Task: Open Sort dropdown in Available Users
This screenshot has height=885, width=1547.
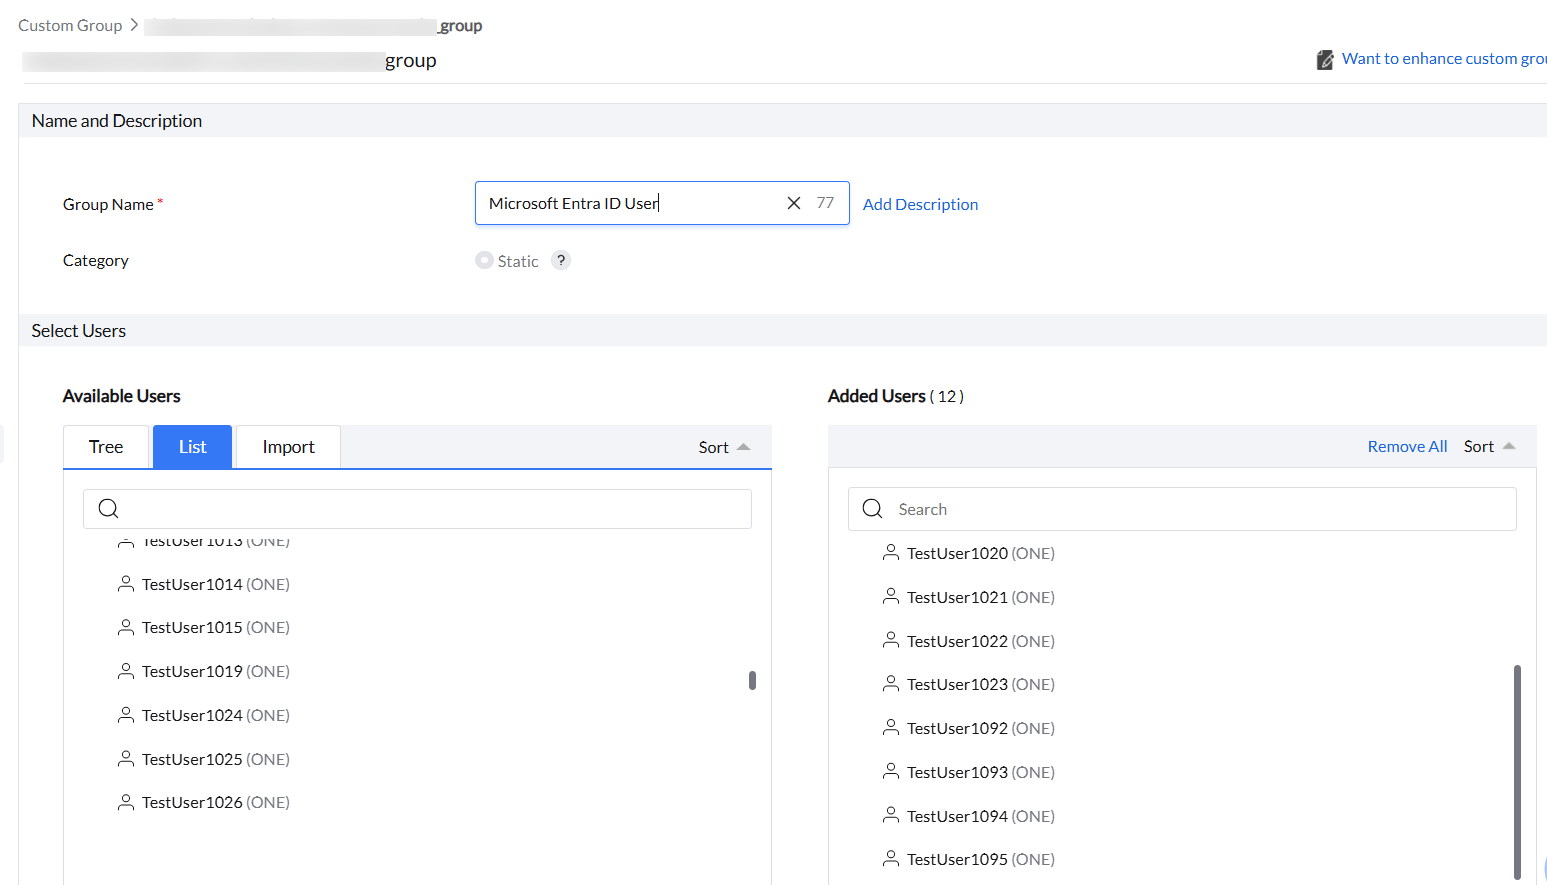Action: [x=724, y=447]
